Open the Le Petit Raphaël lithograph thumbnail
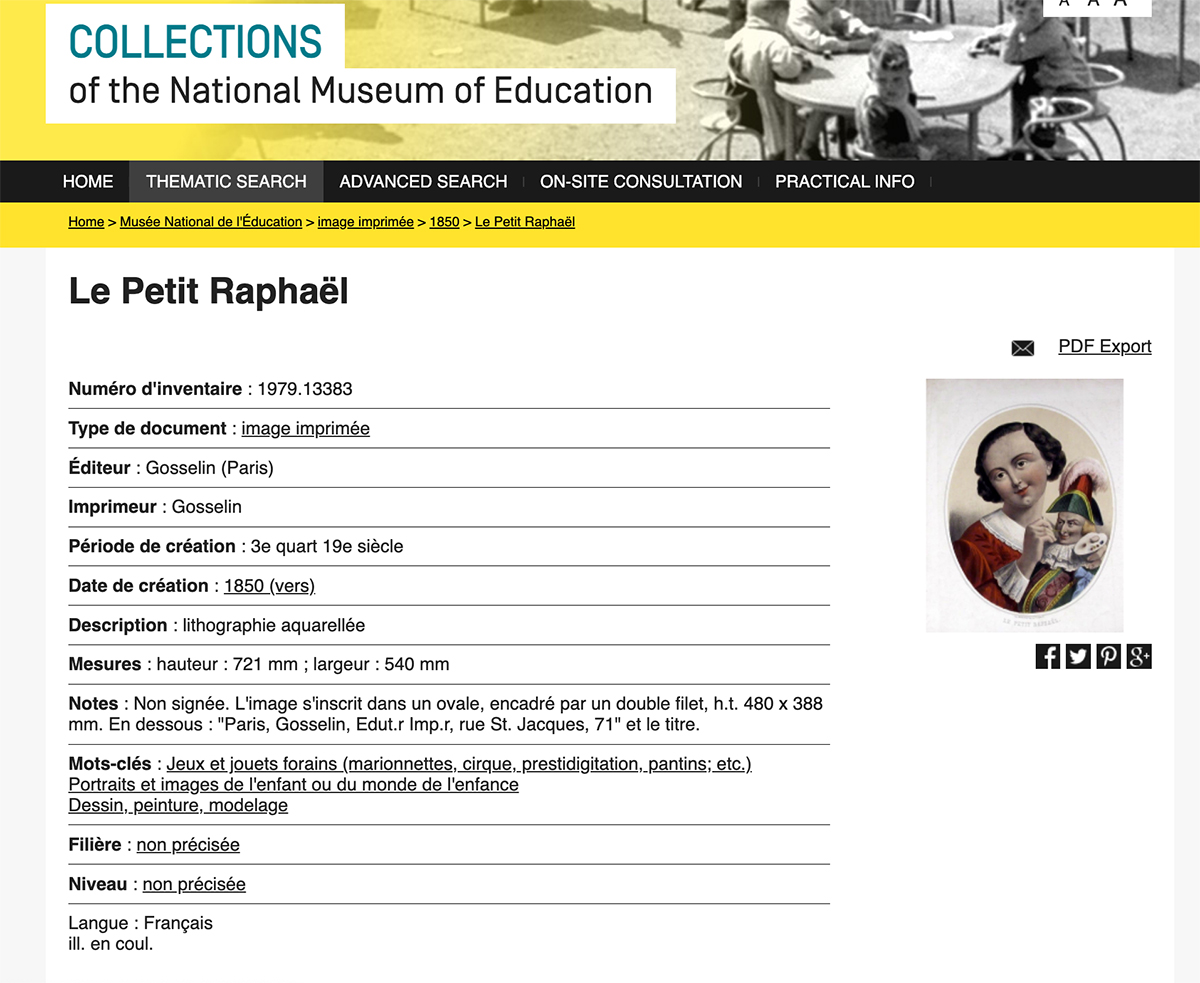This screenshot has height=983, width=1200. (x=1024, y=505)
